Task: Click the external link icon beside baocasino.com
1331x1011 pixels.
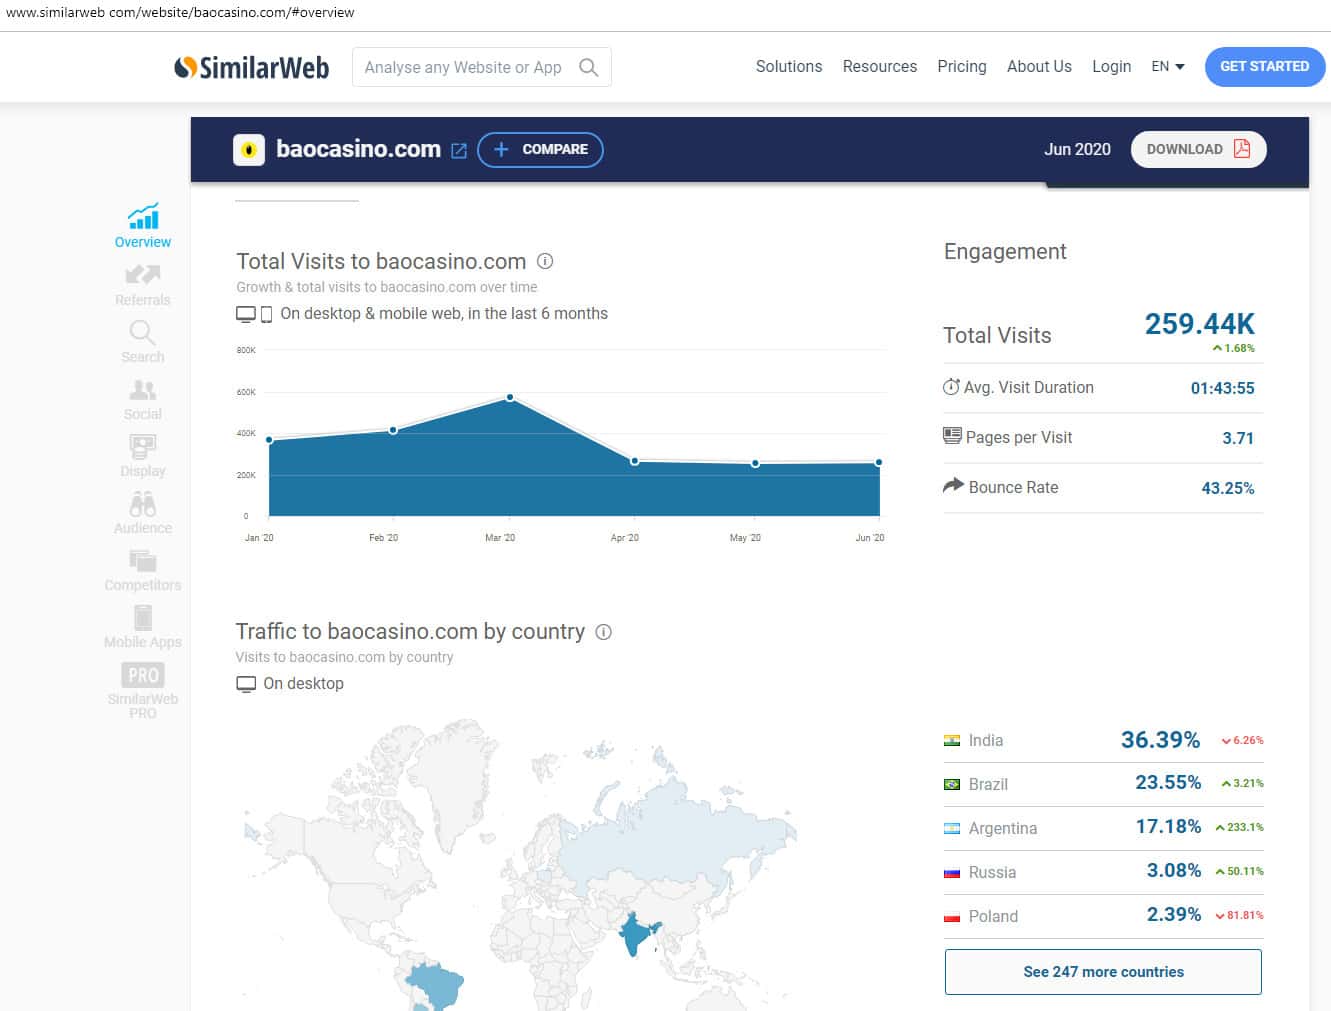Action: click(459, 150)
